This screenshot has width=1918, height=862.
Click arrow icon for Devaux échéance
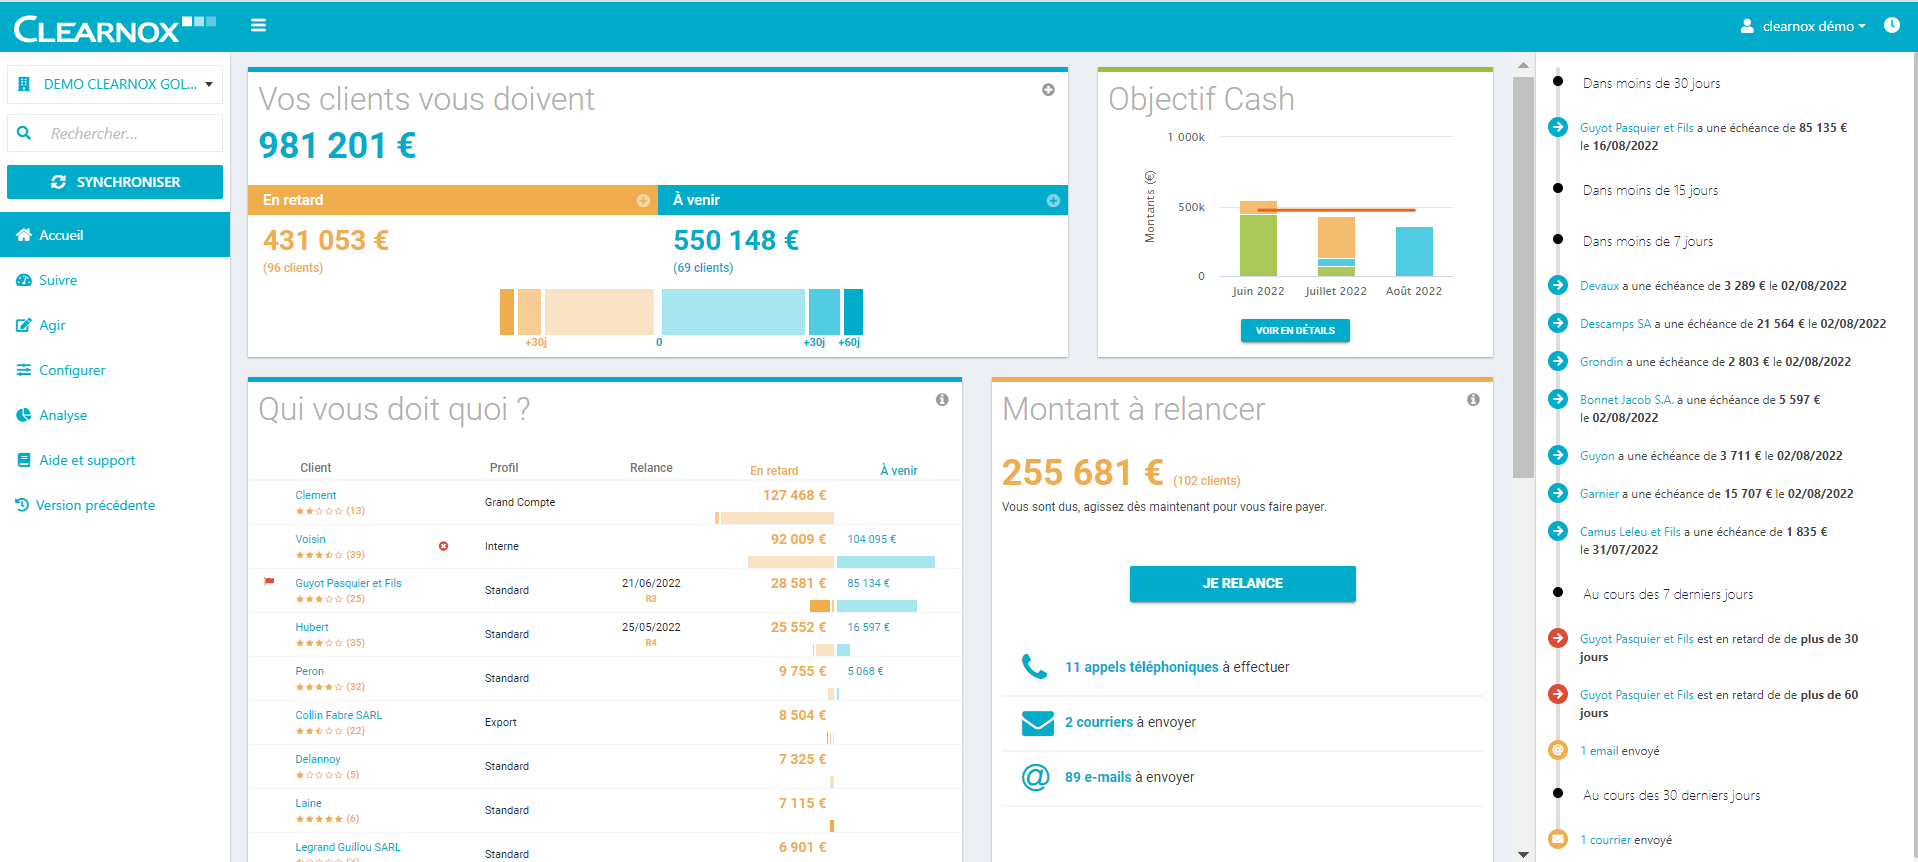click(1557, 285)
